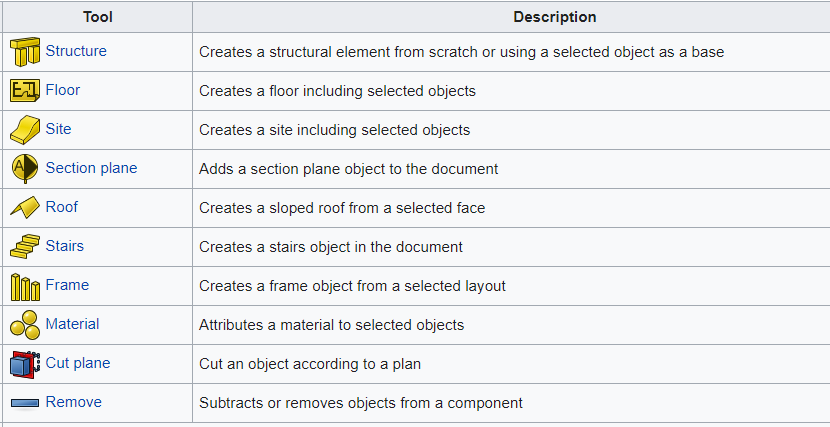Open the Section plane link
Image resolution: width=830 pixels, height=427 pixels.
(x=91, y=168)
